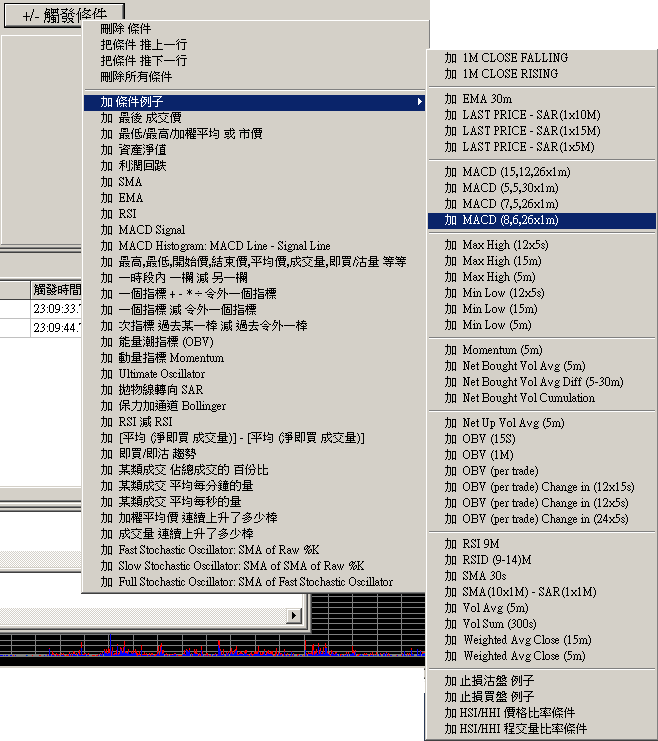
Task: Select 加 RSI 9M example
Action: (x=480, y=544)
